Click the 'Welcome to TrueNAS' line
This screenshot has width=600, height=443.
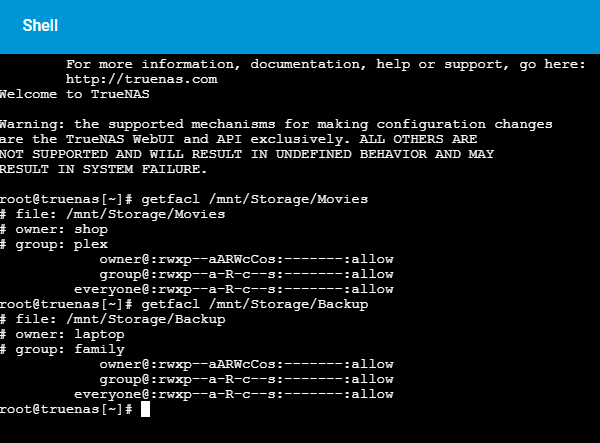pyautogui.click(x=75, y=94)
